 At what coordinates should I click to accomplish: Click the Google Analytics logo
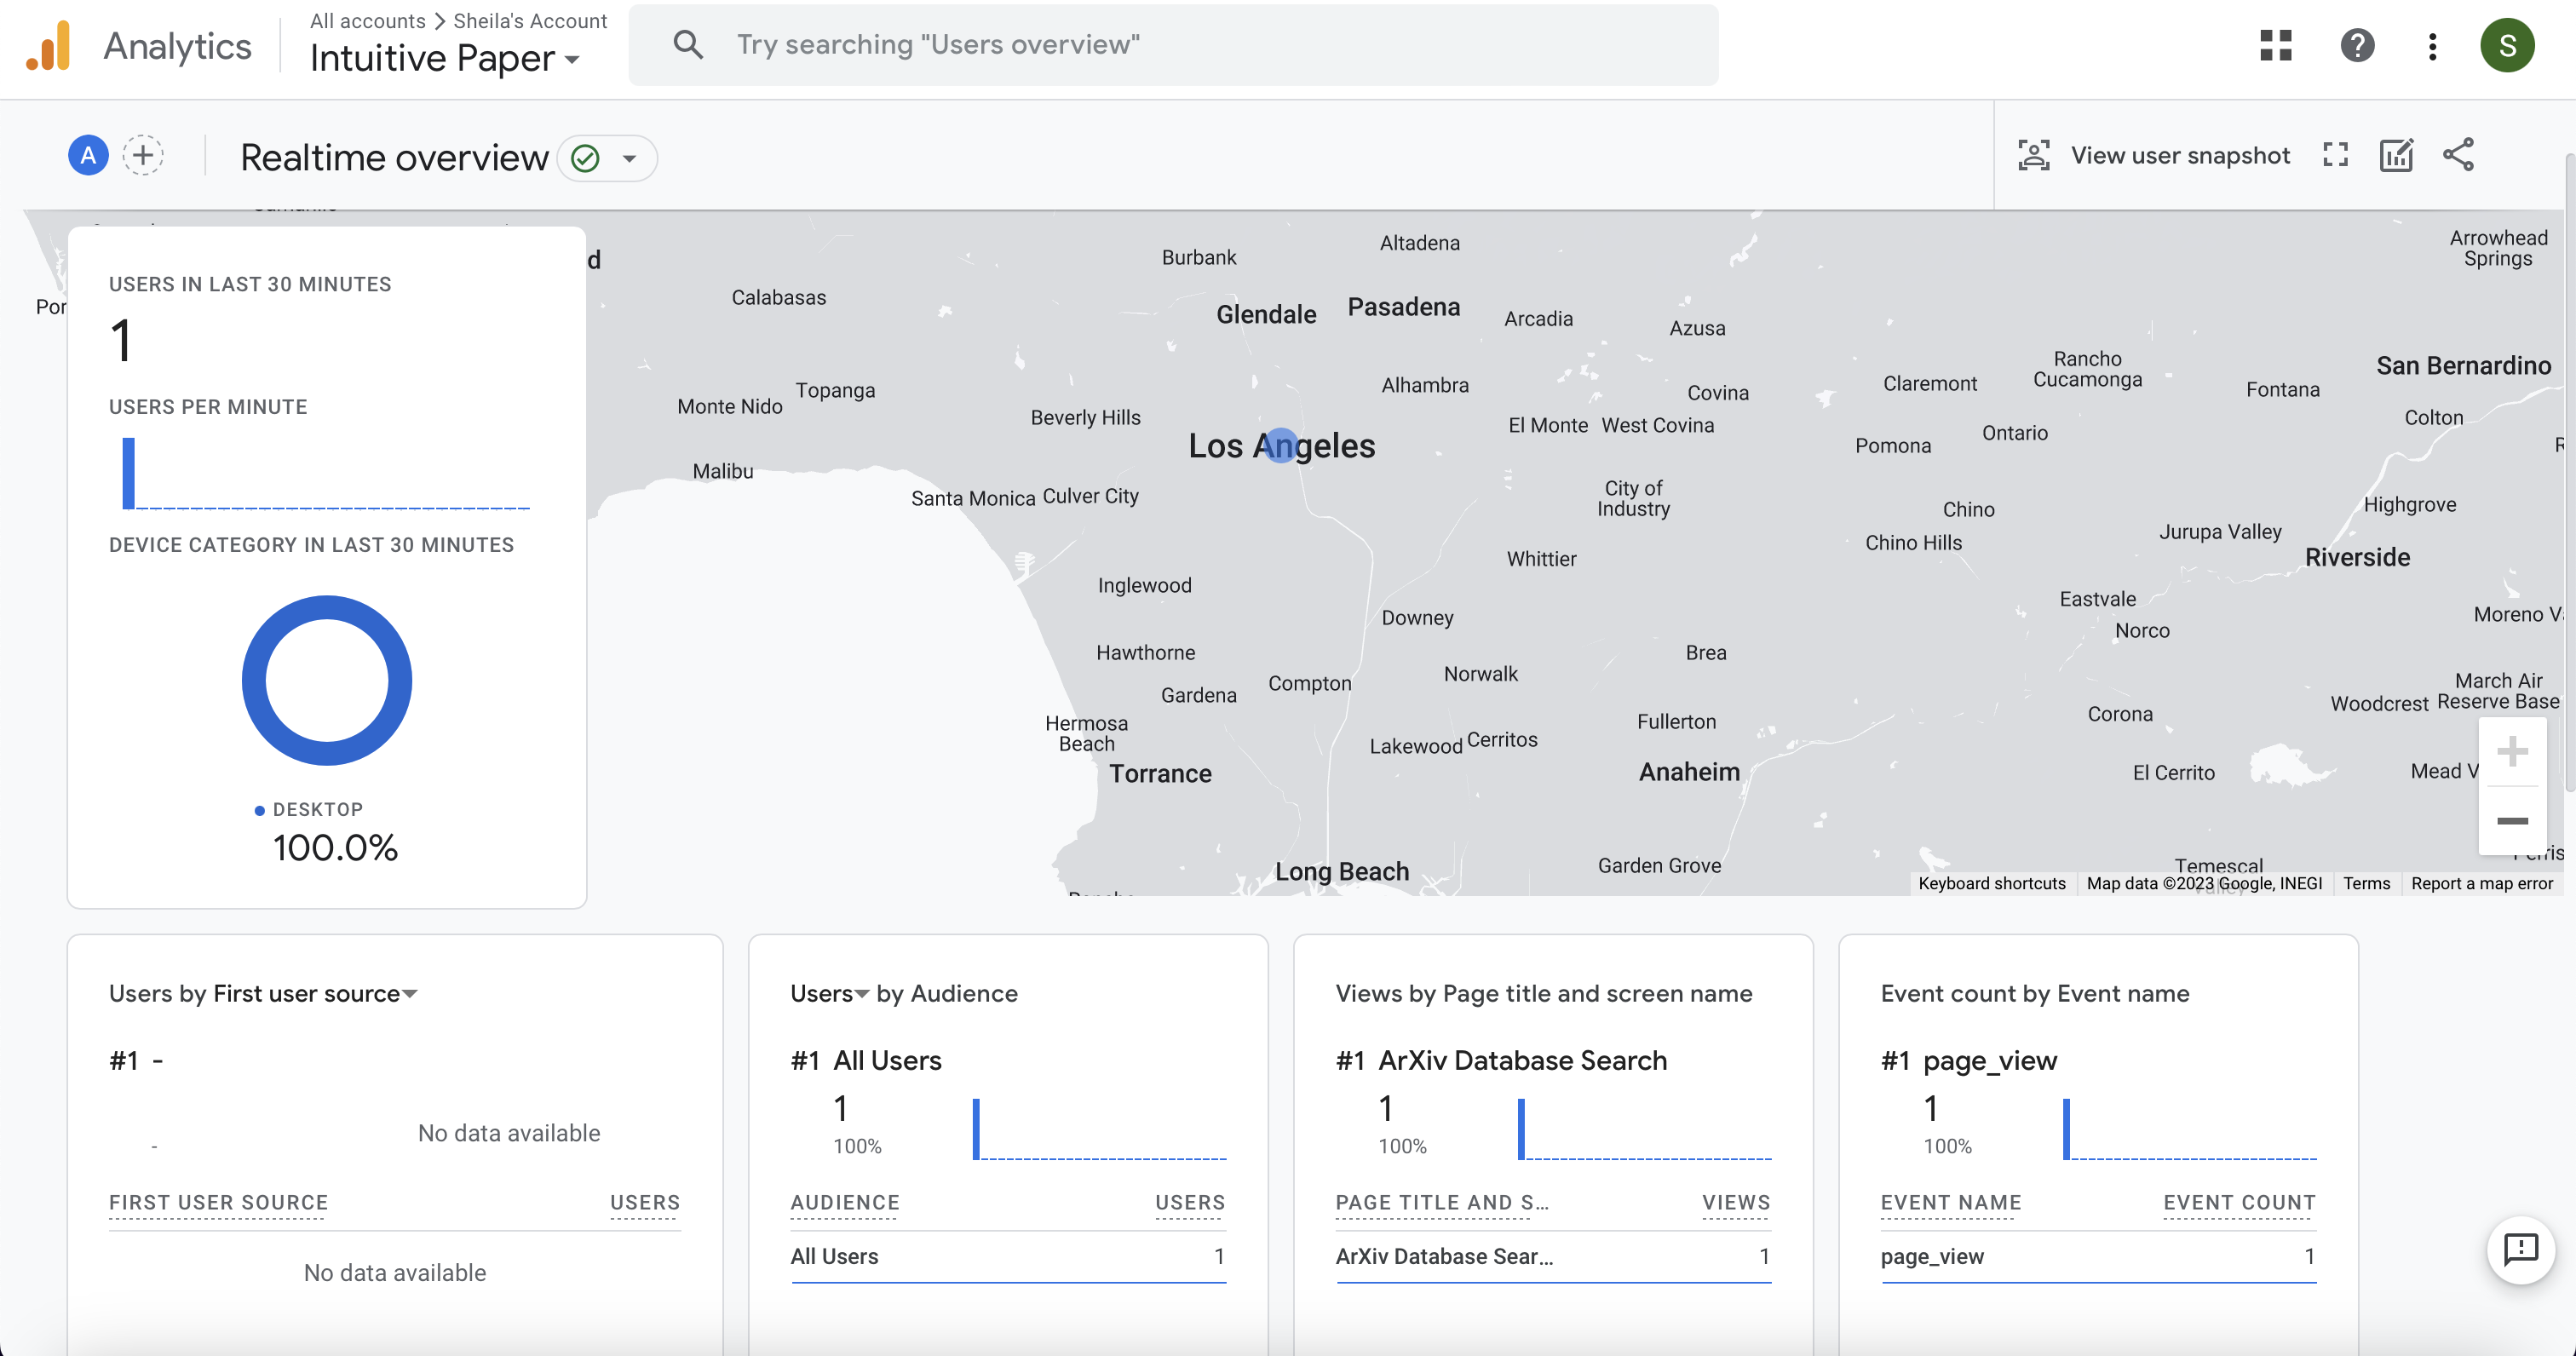(48, 46)
